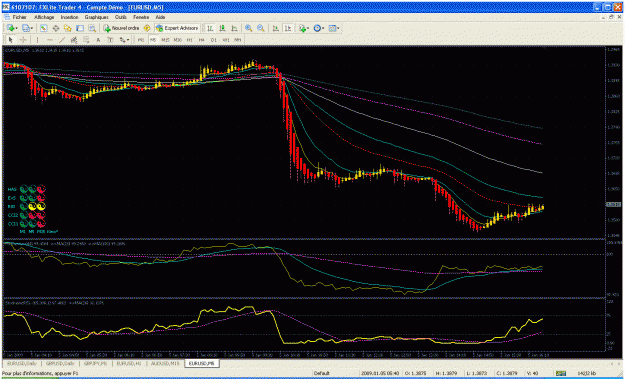Image resolution: width=625 pixels, height=379 pixels.
Task: Switch to H4 timeframe
Action: 202,40
